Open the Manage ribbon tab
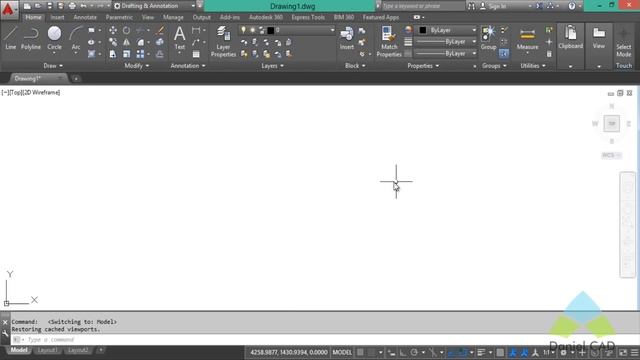Viewport: 640px width, 360px height. click(x=173, y=17)
